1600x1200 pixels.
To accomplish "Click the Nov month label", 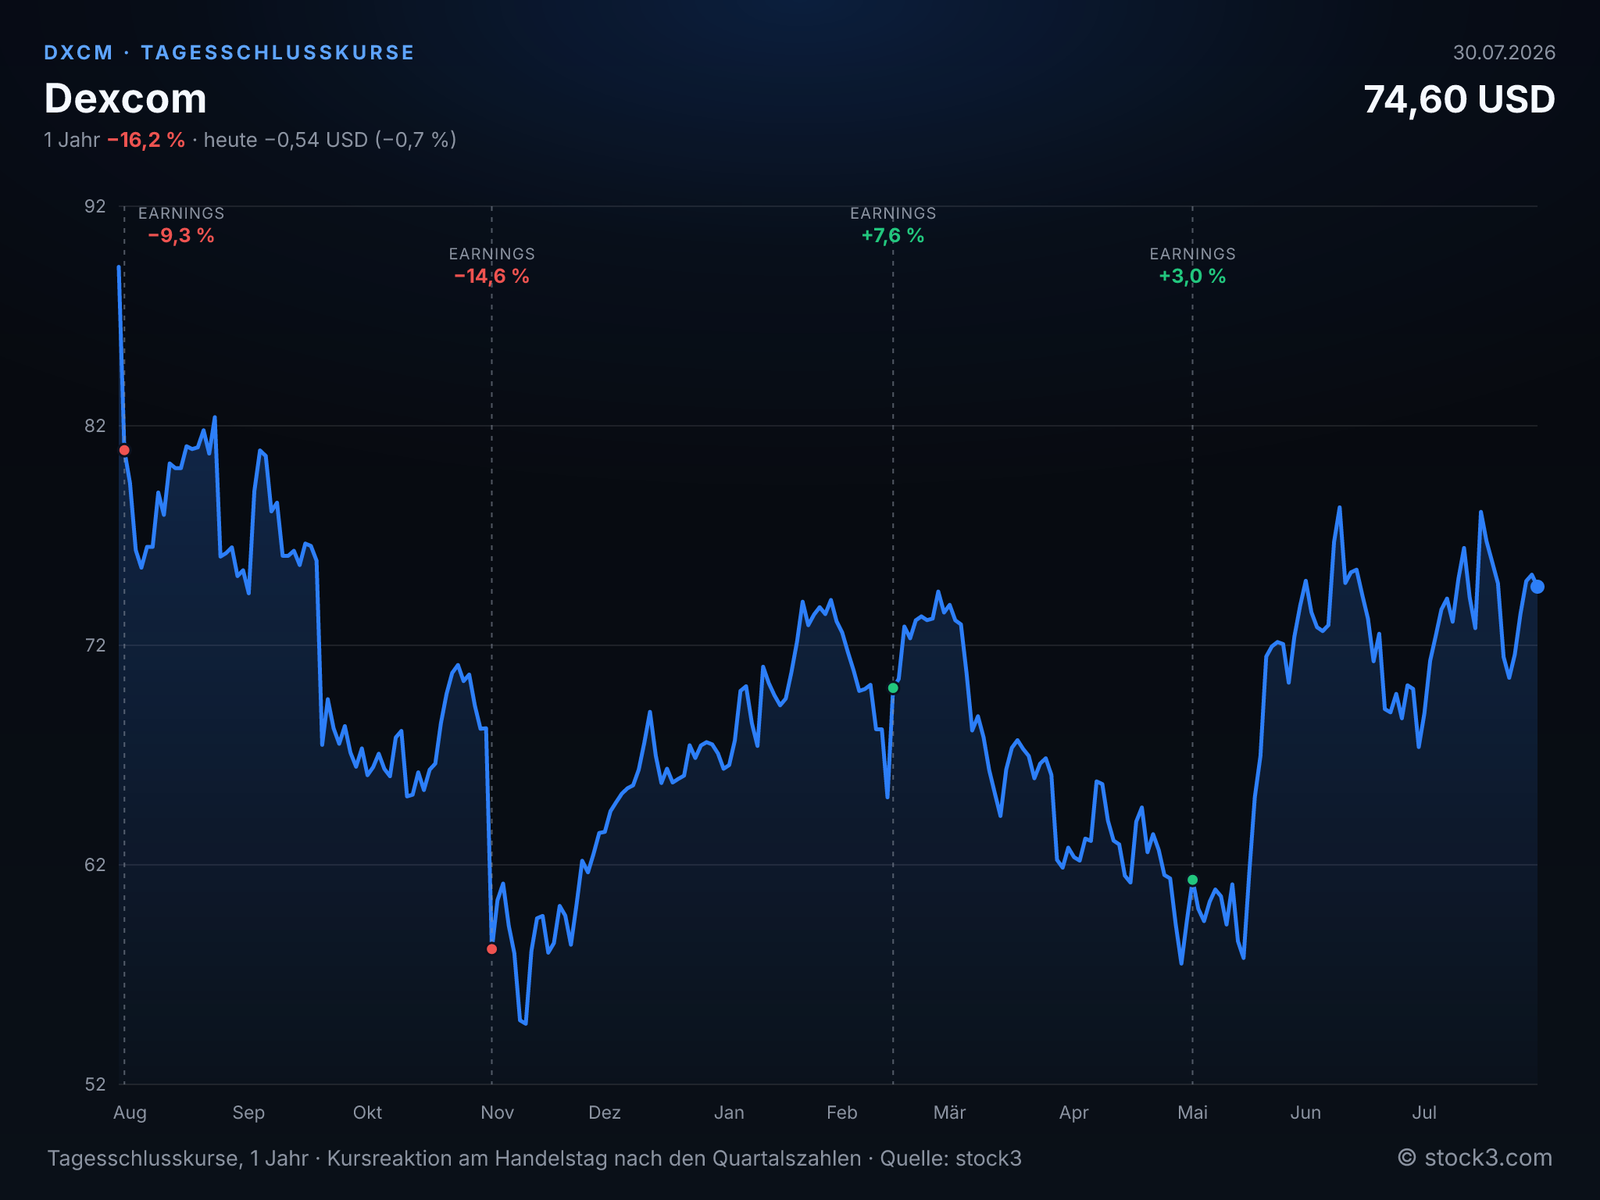I will [x=497, y=1113].
